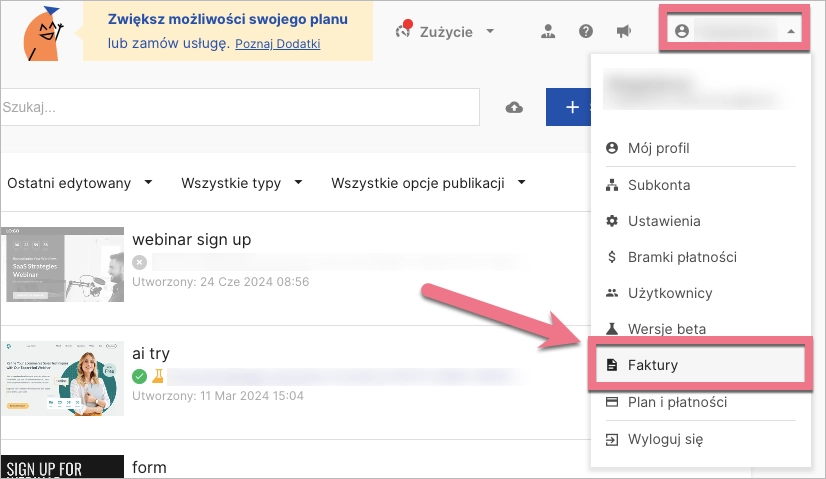Expand the Wszystkie typy filter
The image size is (826, 479).
click(x=244, y=183)
